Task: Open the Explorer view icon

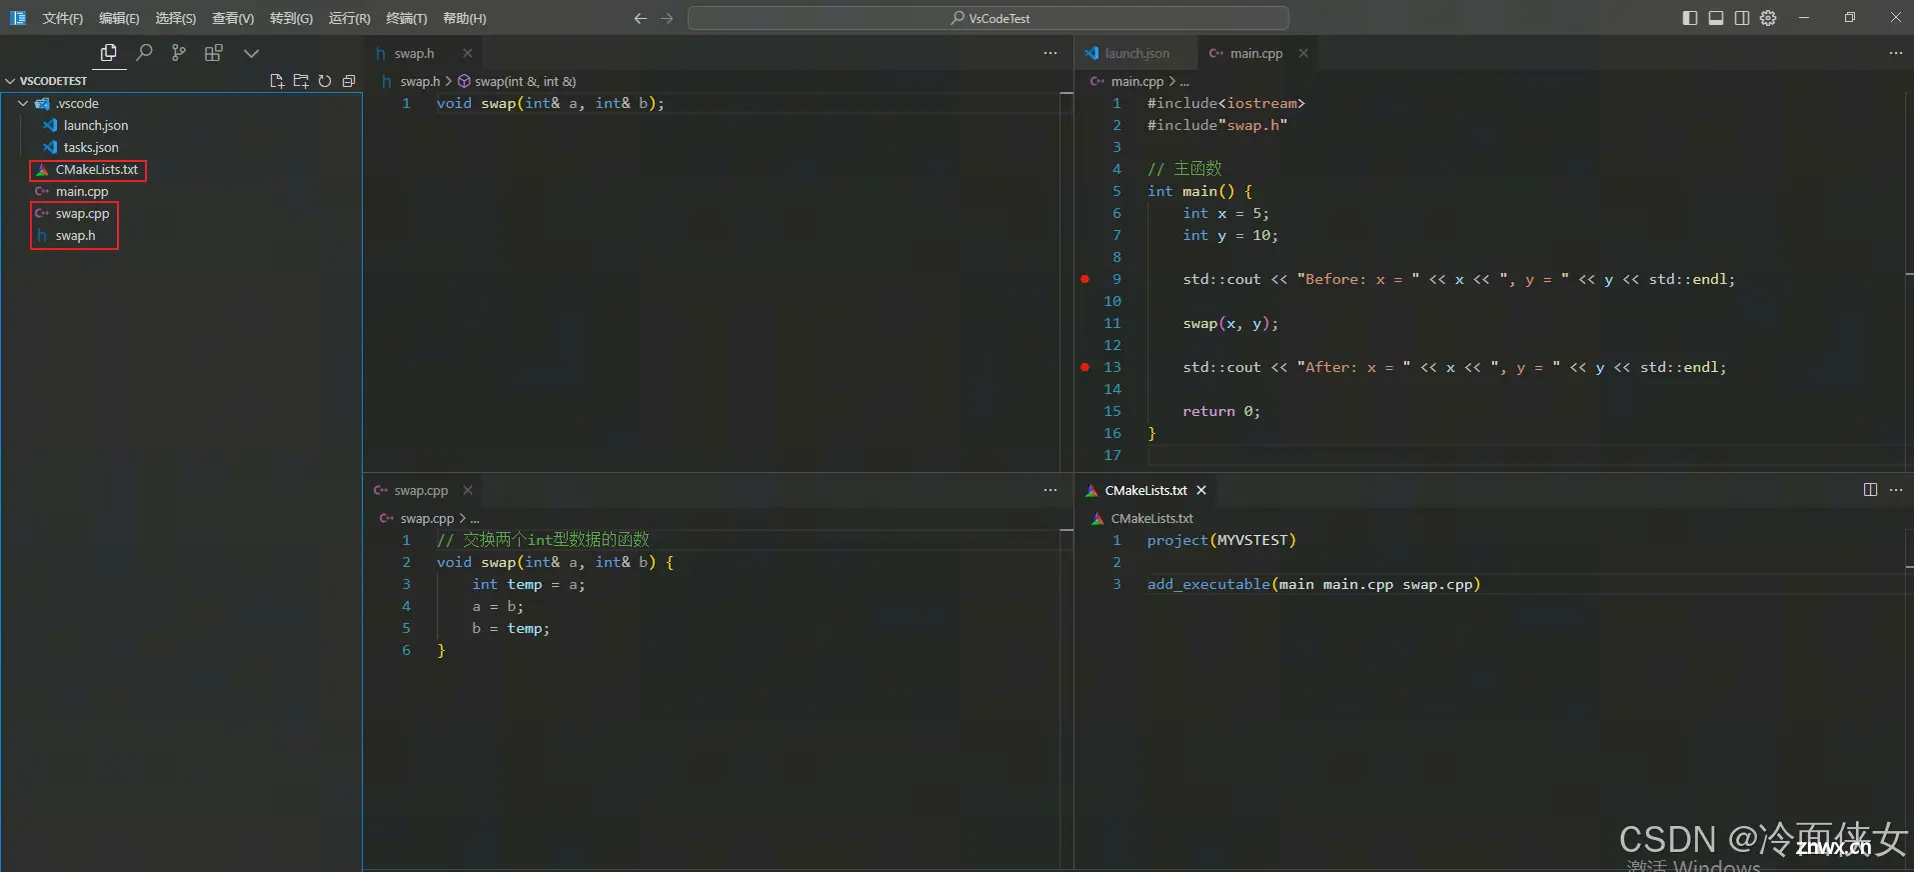Action: [109, 53]
